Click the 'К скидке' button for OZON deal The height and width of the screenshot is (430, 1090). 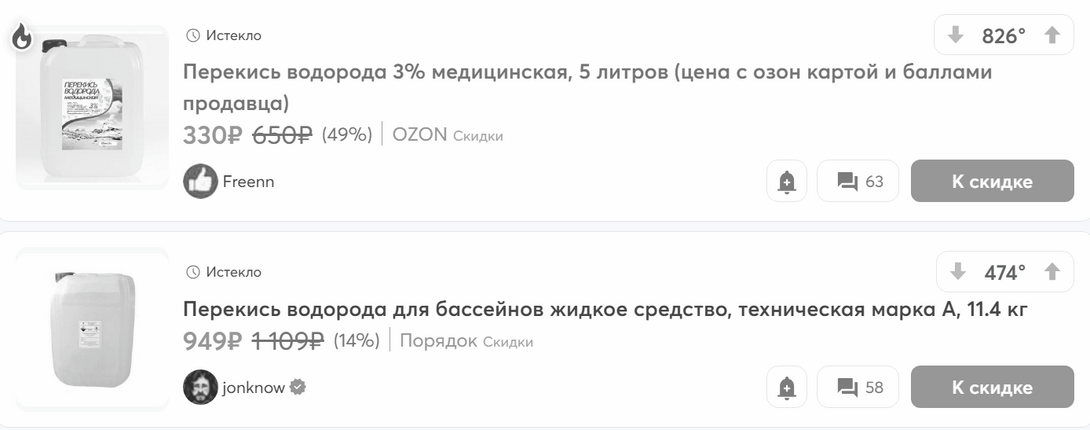[991, 181]
